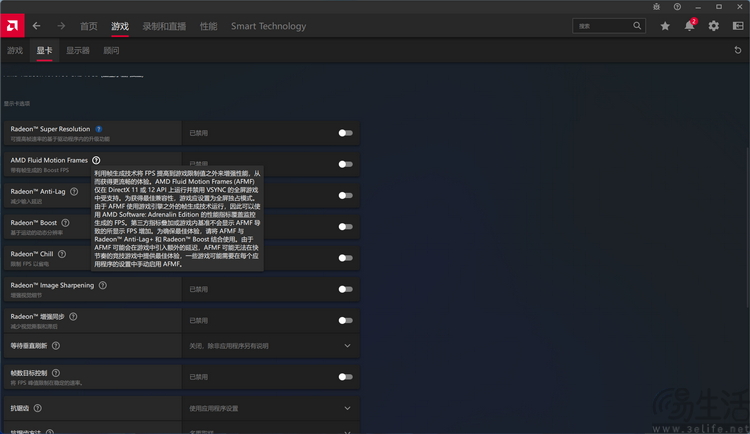Turn on Radeon Anti-Lag switch
Viewport: 750px width, 434px height.
[345, 195]
